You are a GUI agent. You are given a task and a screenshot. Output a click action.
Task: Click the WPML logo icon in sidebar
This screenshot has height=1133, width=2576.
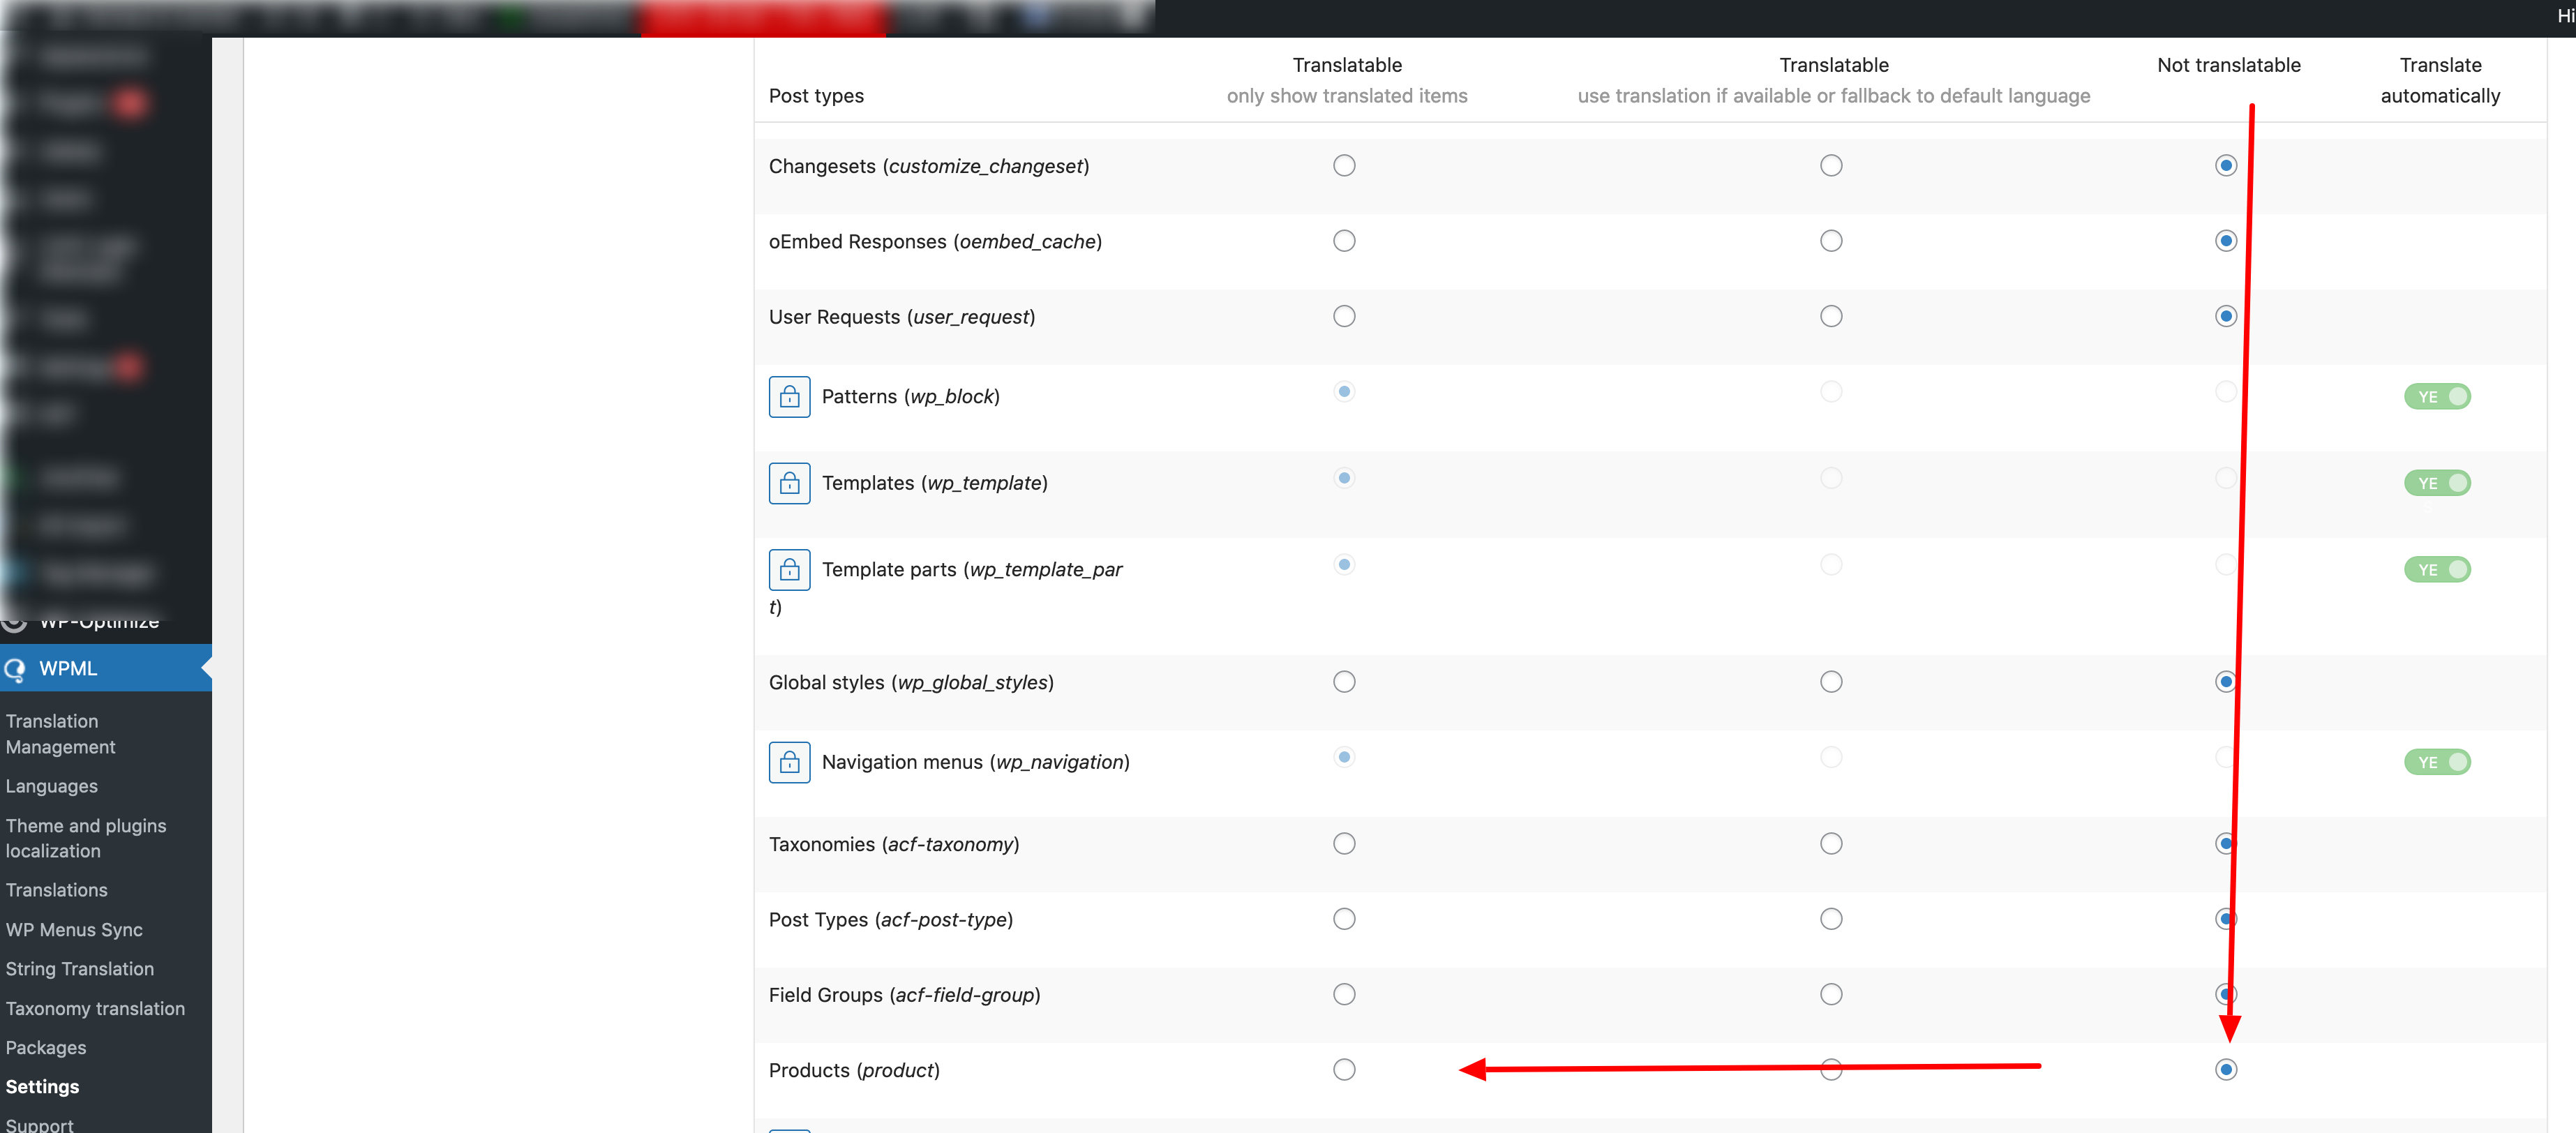click(14, 669)
